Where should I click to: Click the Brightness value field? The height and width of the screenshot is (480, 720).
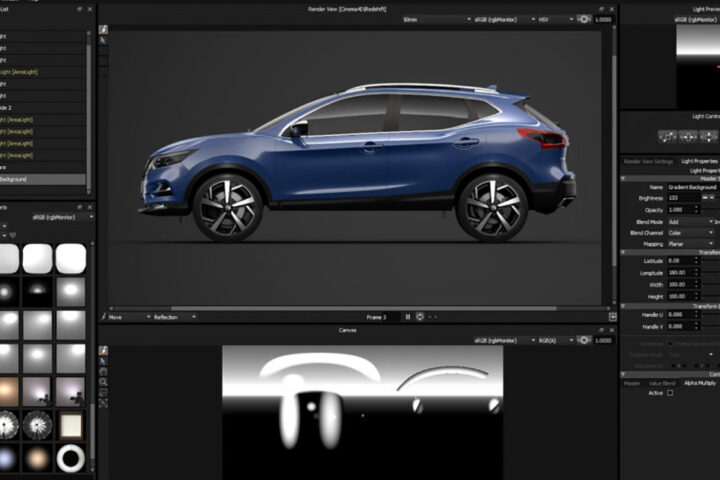(684, 198)
